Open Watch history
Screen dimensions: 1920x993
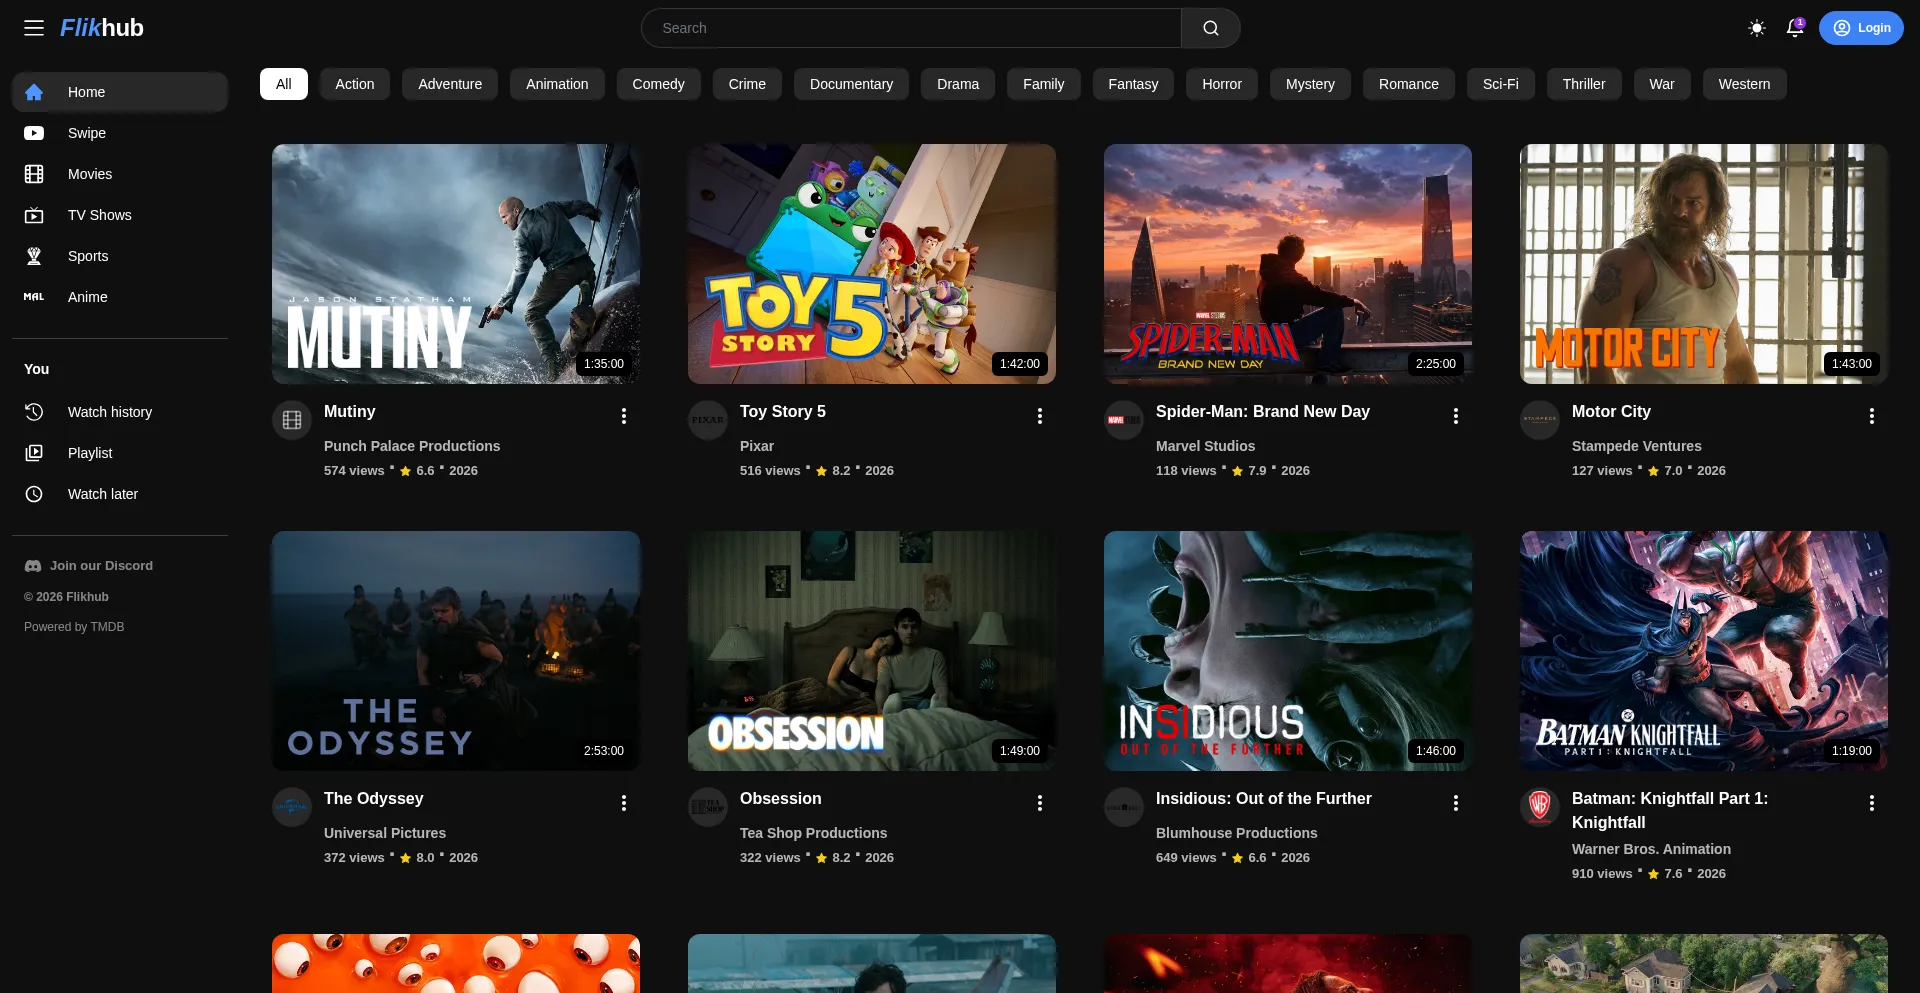point(120,412)
